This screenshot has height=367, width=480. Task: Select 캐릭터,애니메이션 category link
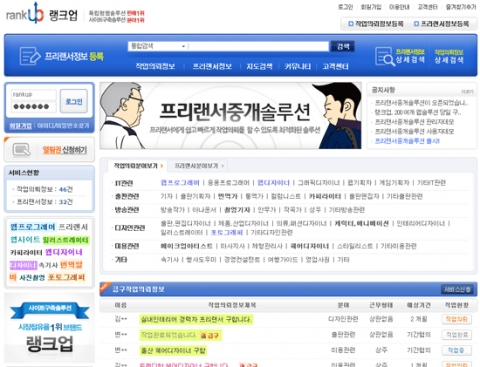(x=362, y=223)
